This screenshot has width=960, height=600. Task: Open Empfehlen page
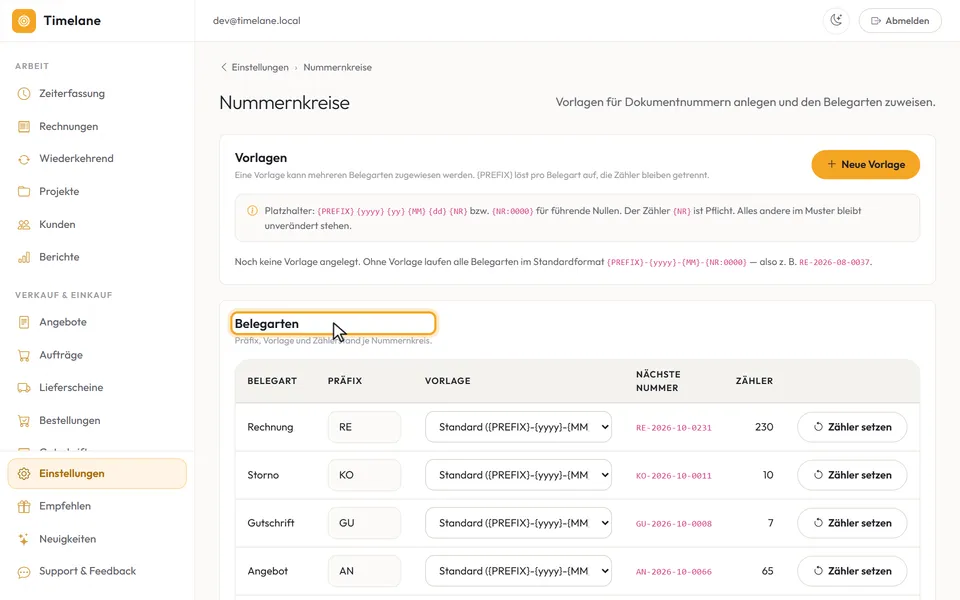tap(97, 506)
